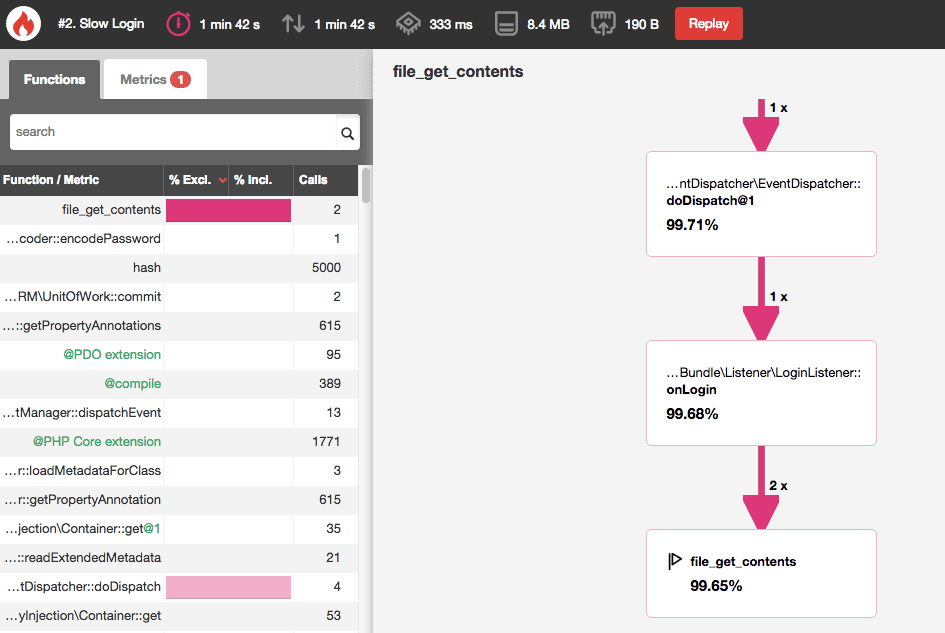This screenshot has width=945, height=633.
Task: Click the CPU time chip icon
Action: click(408, 24)
